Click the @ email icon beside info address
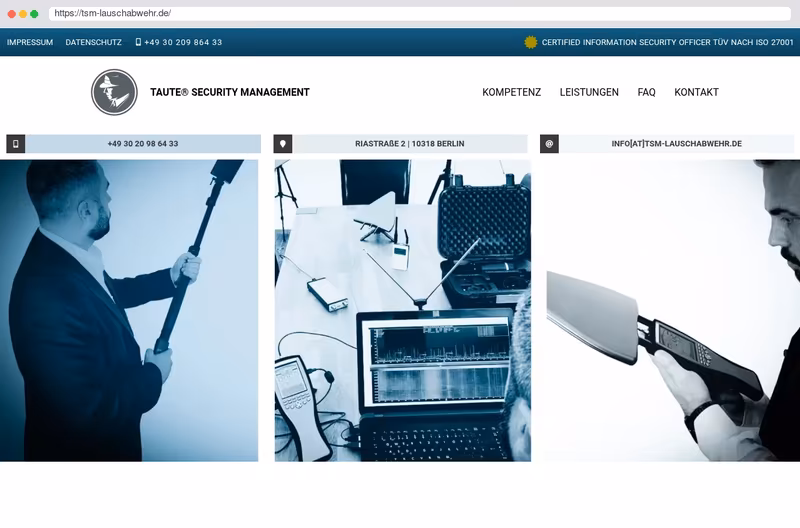Screen dimensions: 800x528 point(549,144)
